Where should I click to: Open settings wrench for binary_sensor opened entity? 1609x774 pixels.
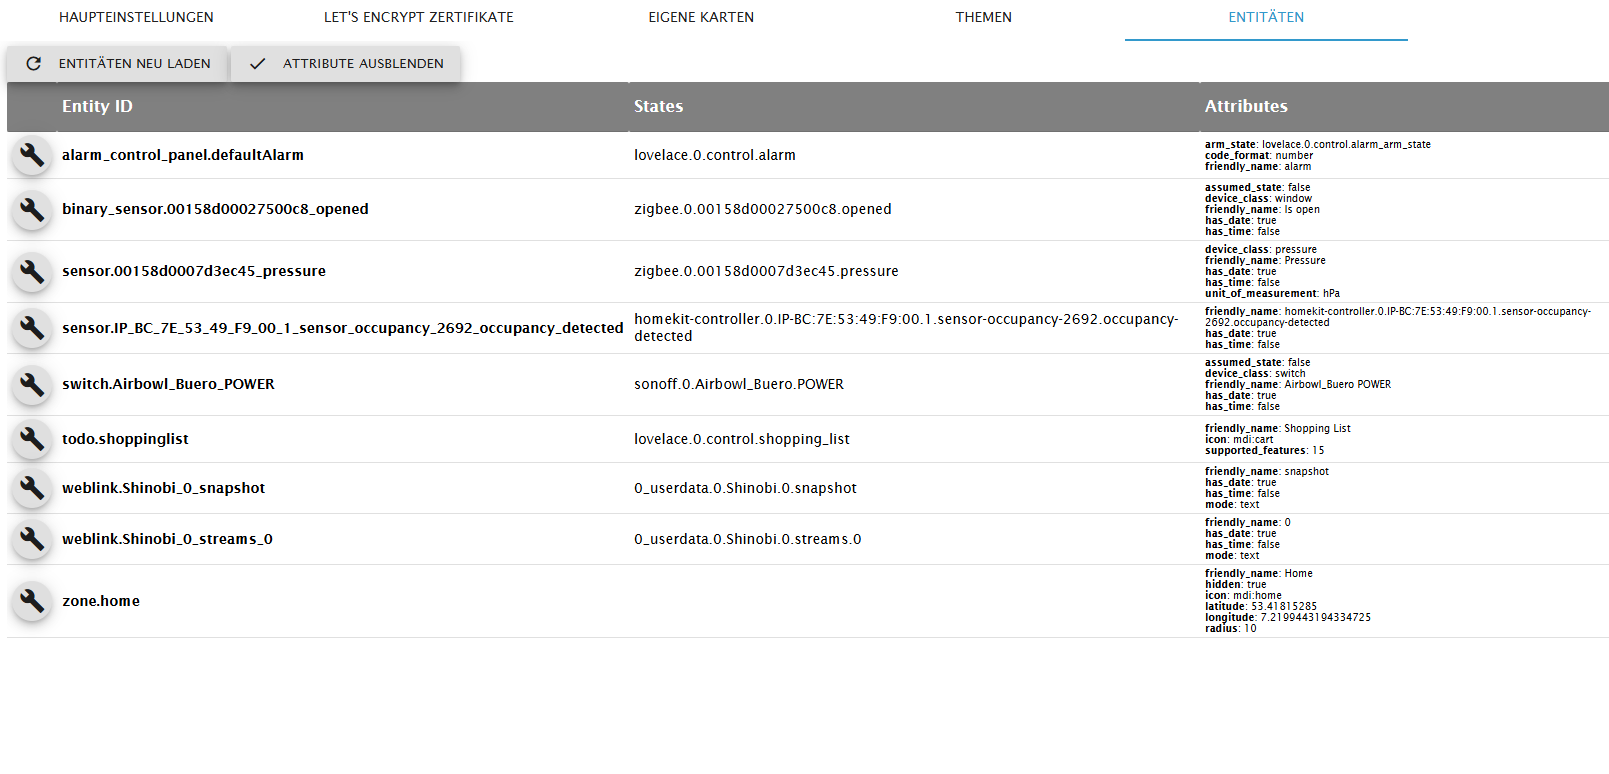[x=32, y=209]
